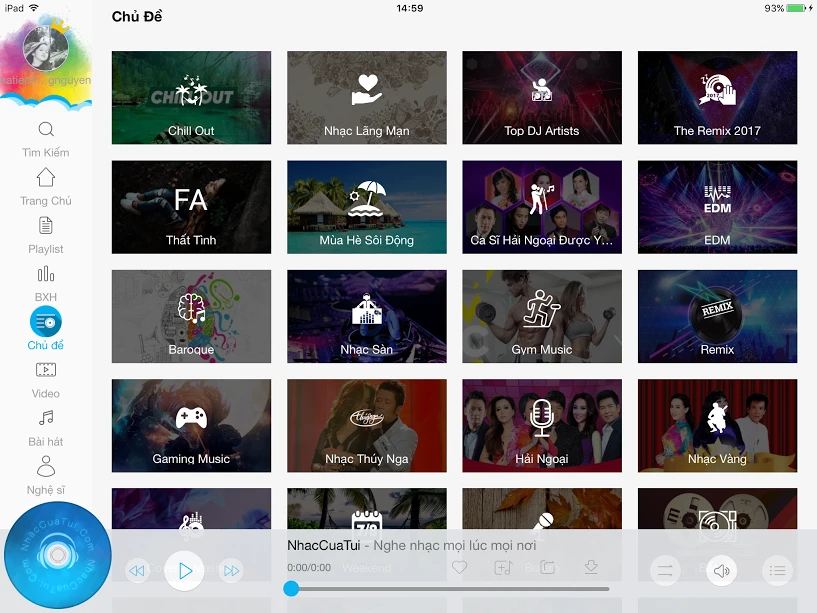Open the Playlist section

click(x=46, y=233)
